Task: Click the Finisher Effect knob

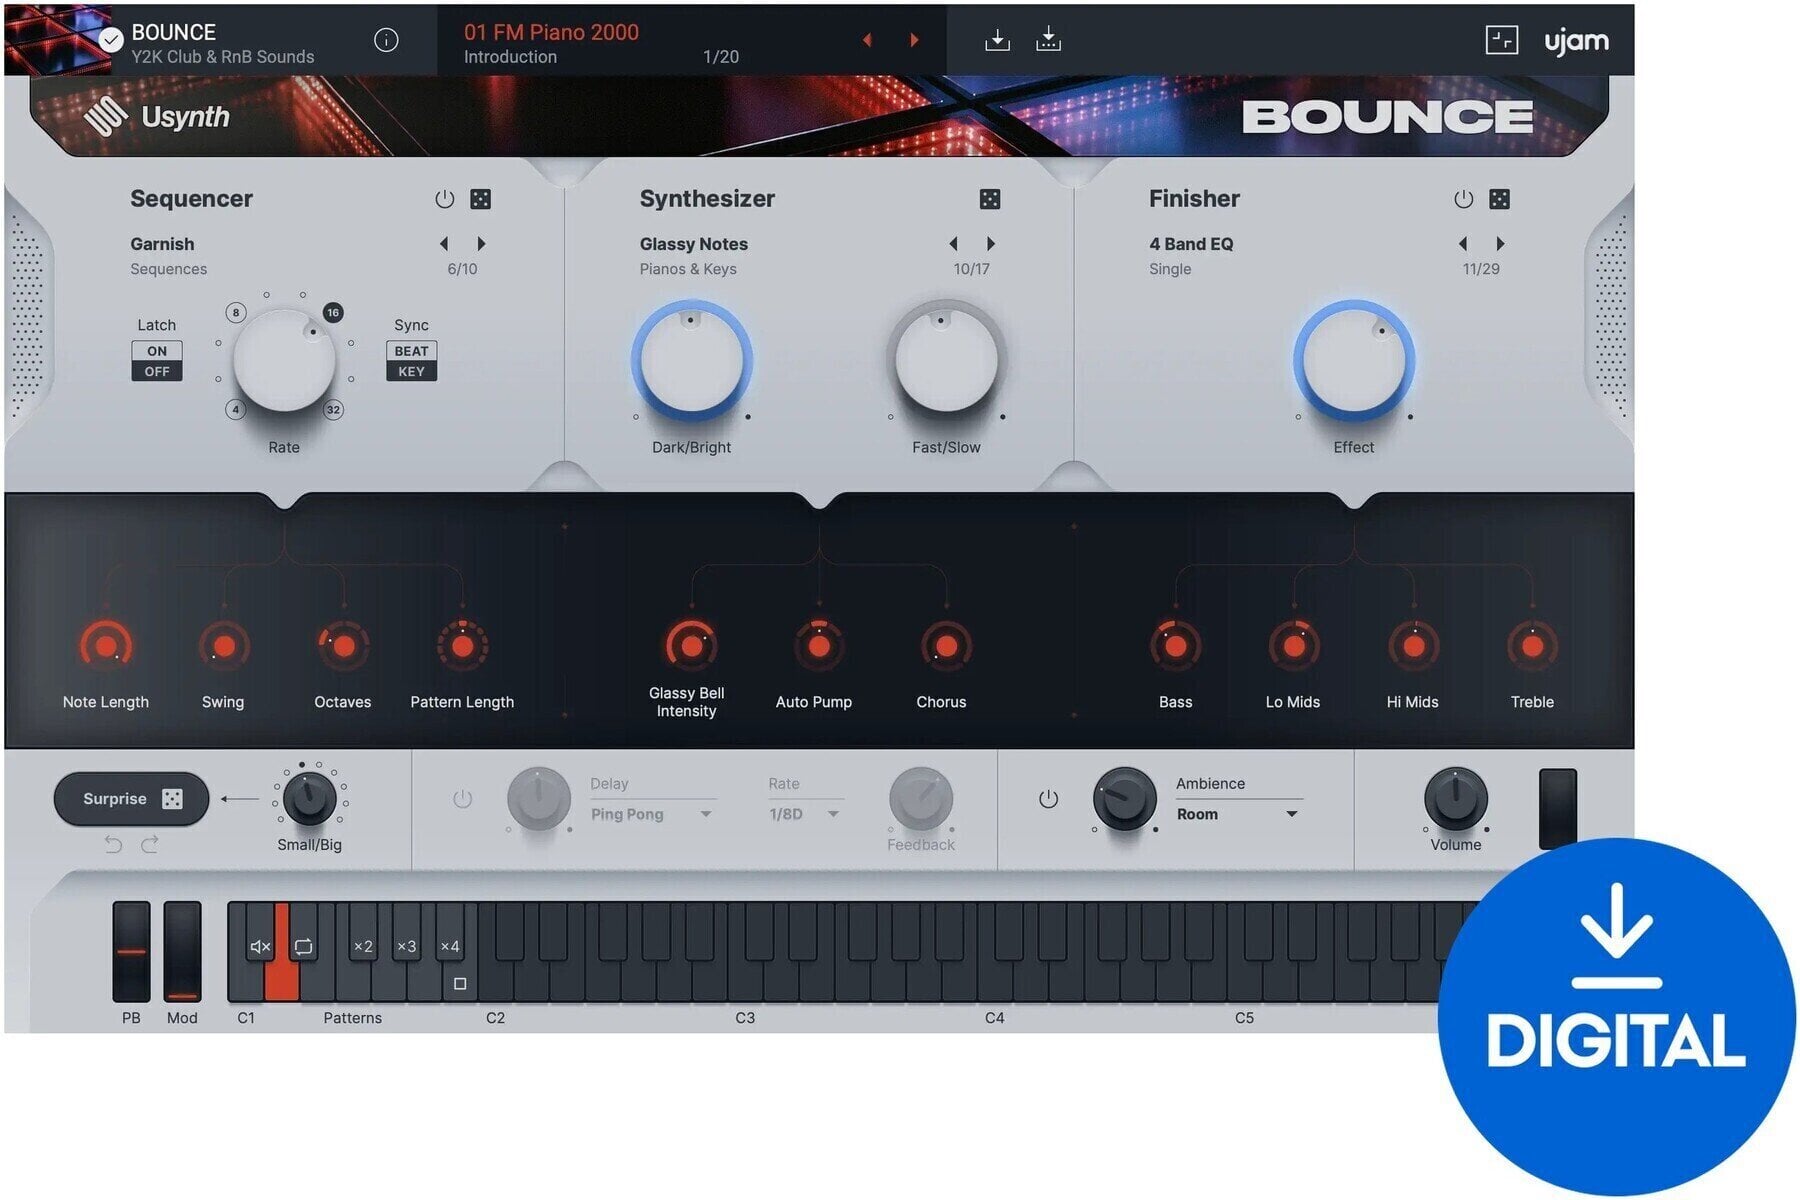Action: tap(1353, 361)
